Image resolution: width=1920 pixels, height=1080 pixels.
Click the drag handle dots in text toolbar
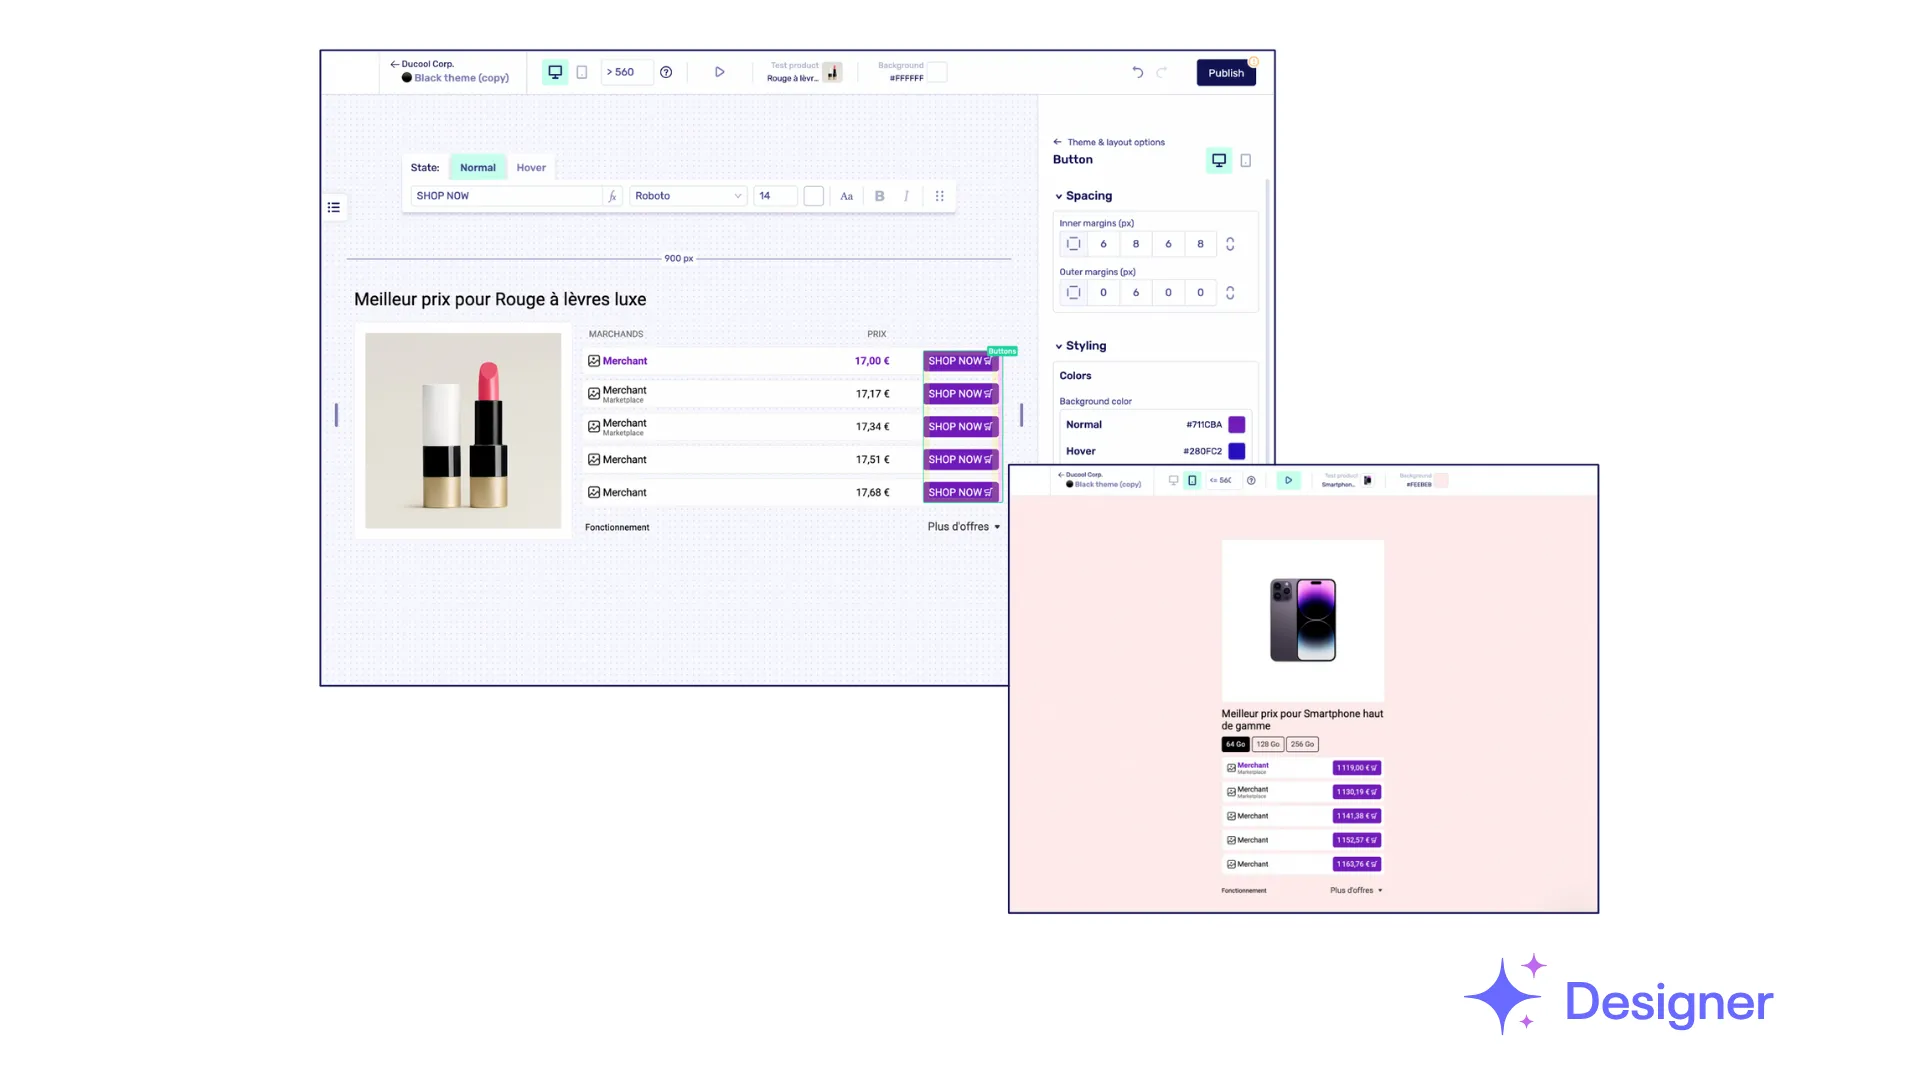pyautogui.click(x=939, y=196)
